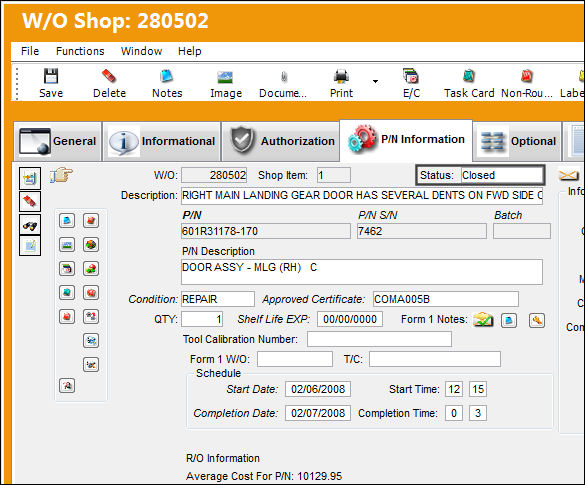The width and height of the screenshot is (585, 485).
Task: Click the Shelf Life EXP date field
Action: click(x=350, y=319)
